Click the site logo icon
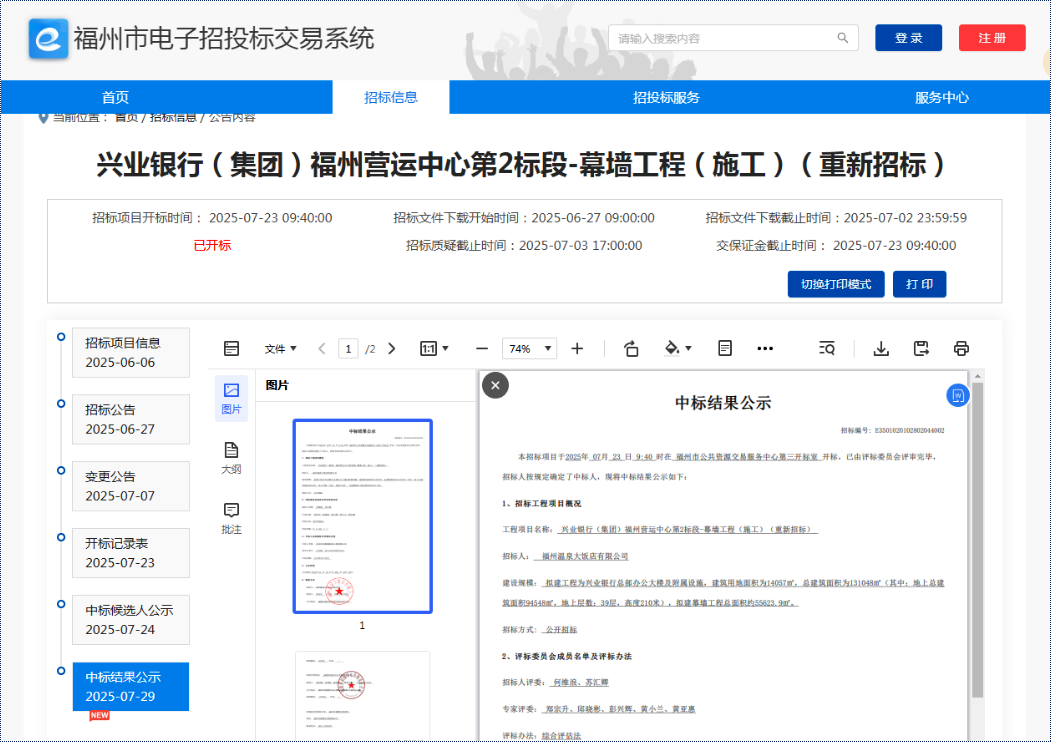 coord(48,38)
